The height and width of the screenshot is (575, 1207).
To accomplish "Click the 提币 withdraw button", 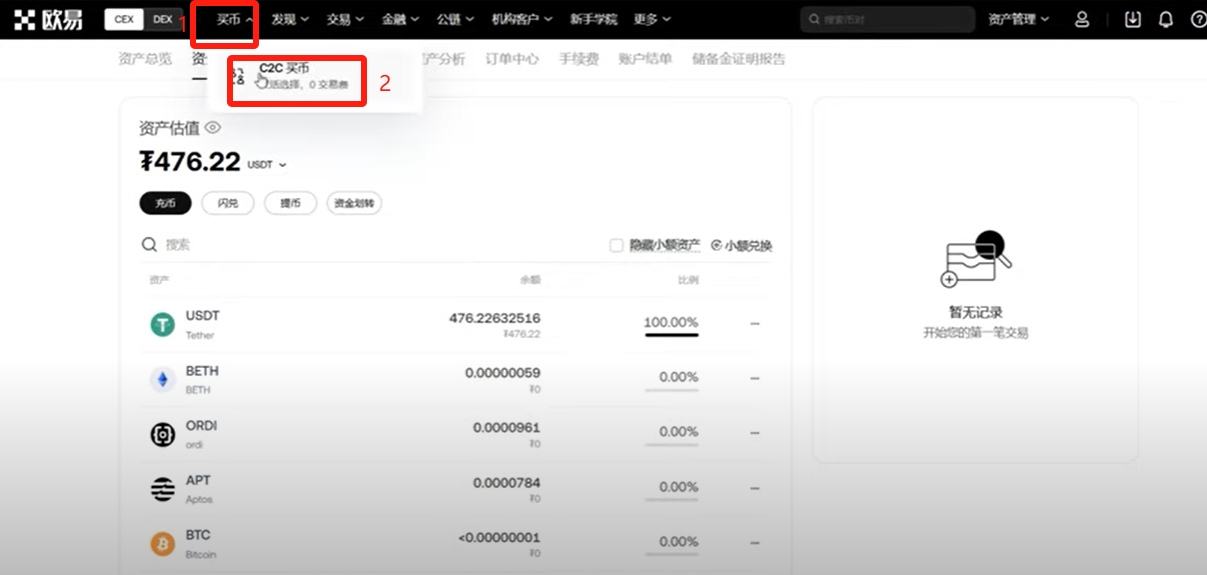I will point(290,203).
